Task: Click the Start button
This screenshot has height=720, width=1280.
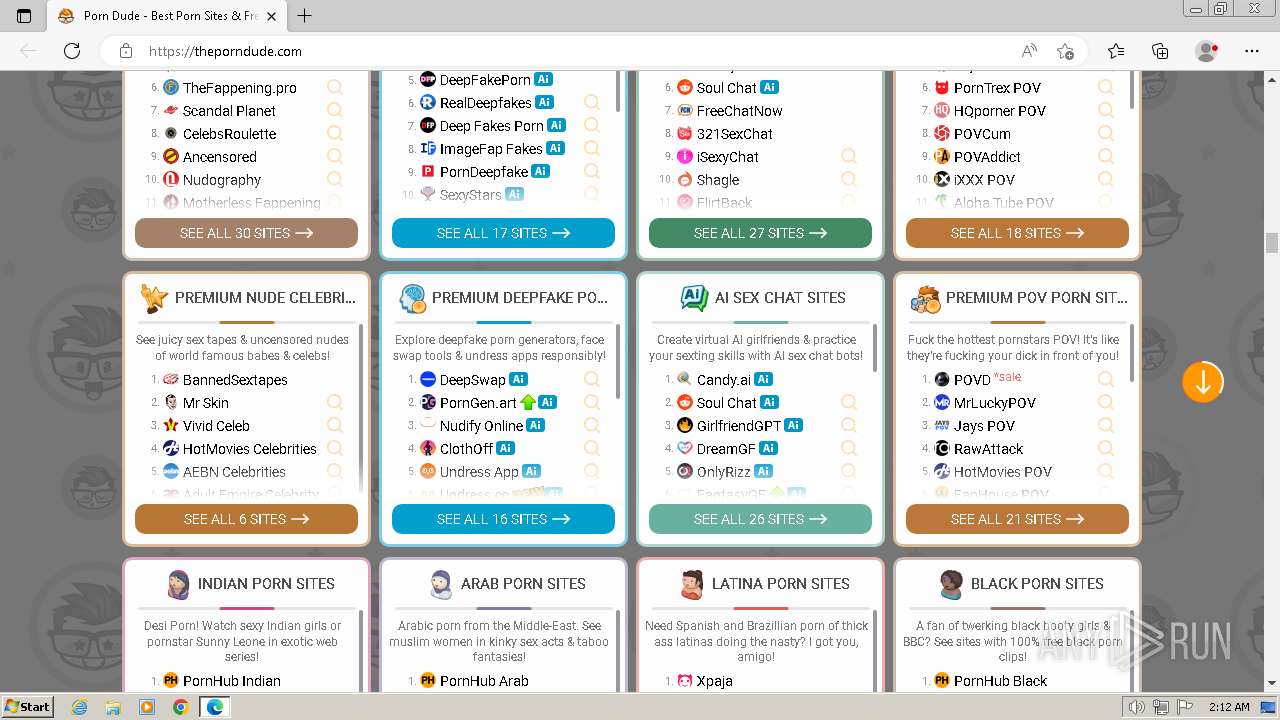Action: [27, 707]
